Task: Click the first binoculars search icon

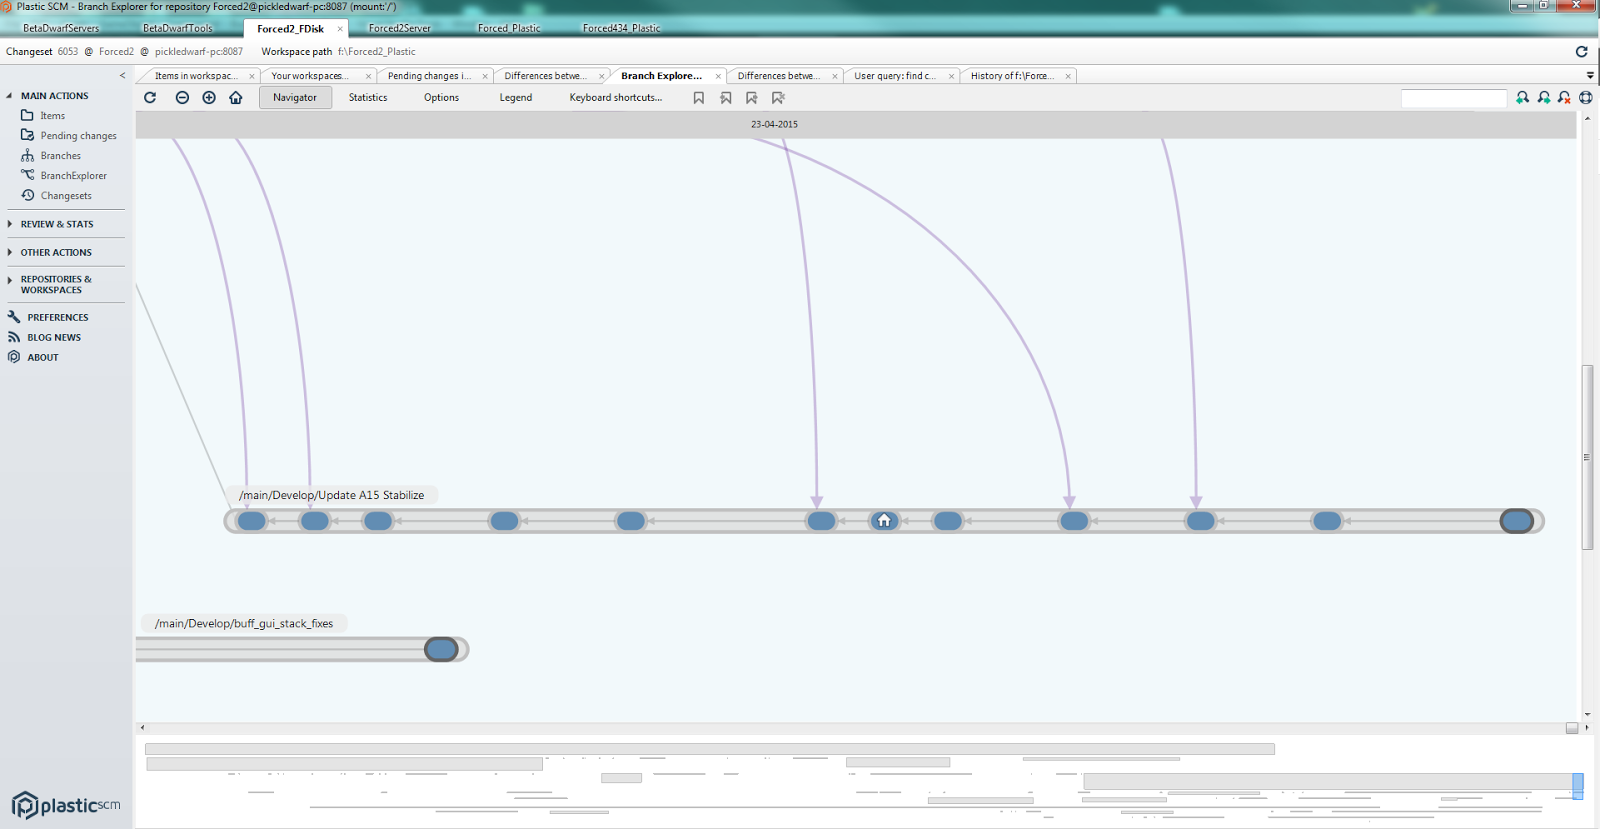Action: click(x=1522, y=97)
